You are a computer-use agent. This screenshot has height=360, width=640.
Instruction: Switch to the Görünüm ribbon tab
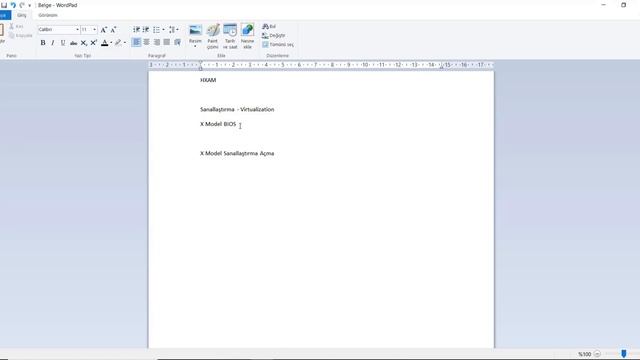click(x=48, y=15)
